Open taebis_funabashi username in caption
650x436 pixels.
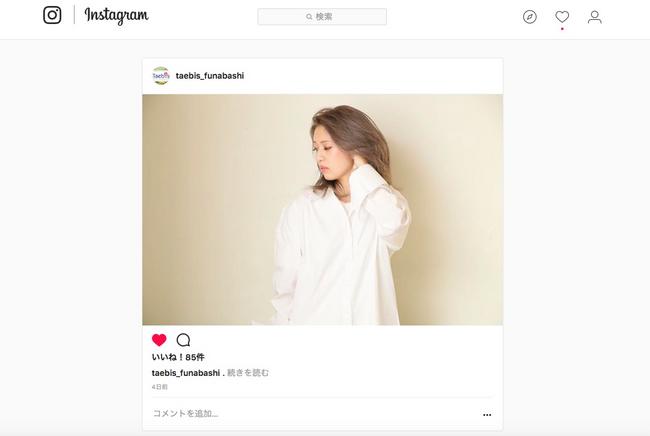click(186, 373)
